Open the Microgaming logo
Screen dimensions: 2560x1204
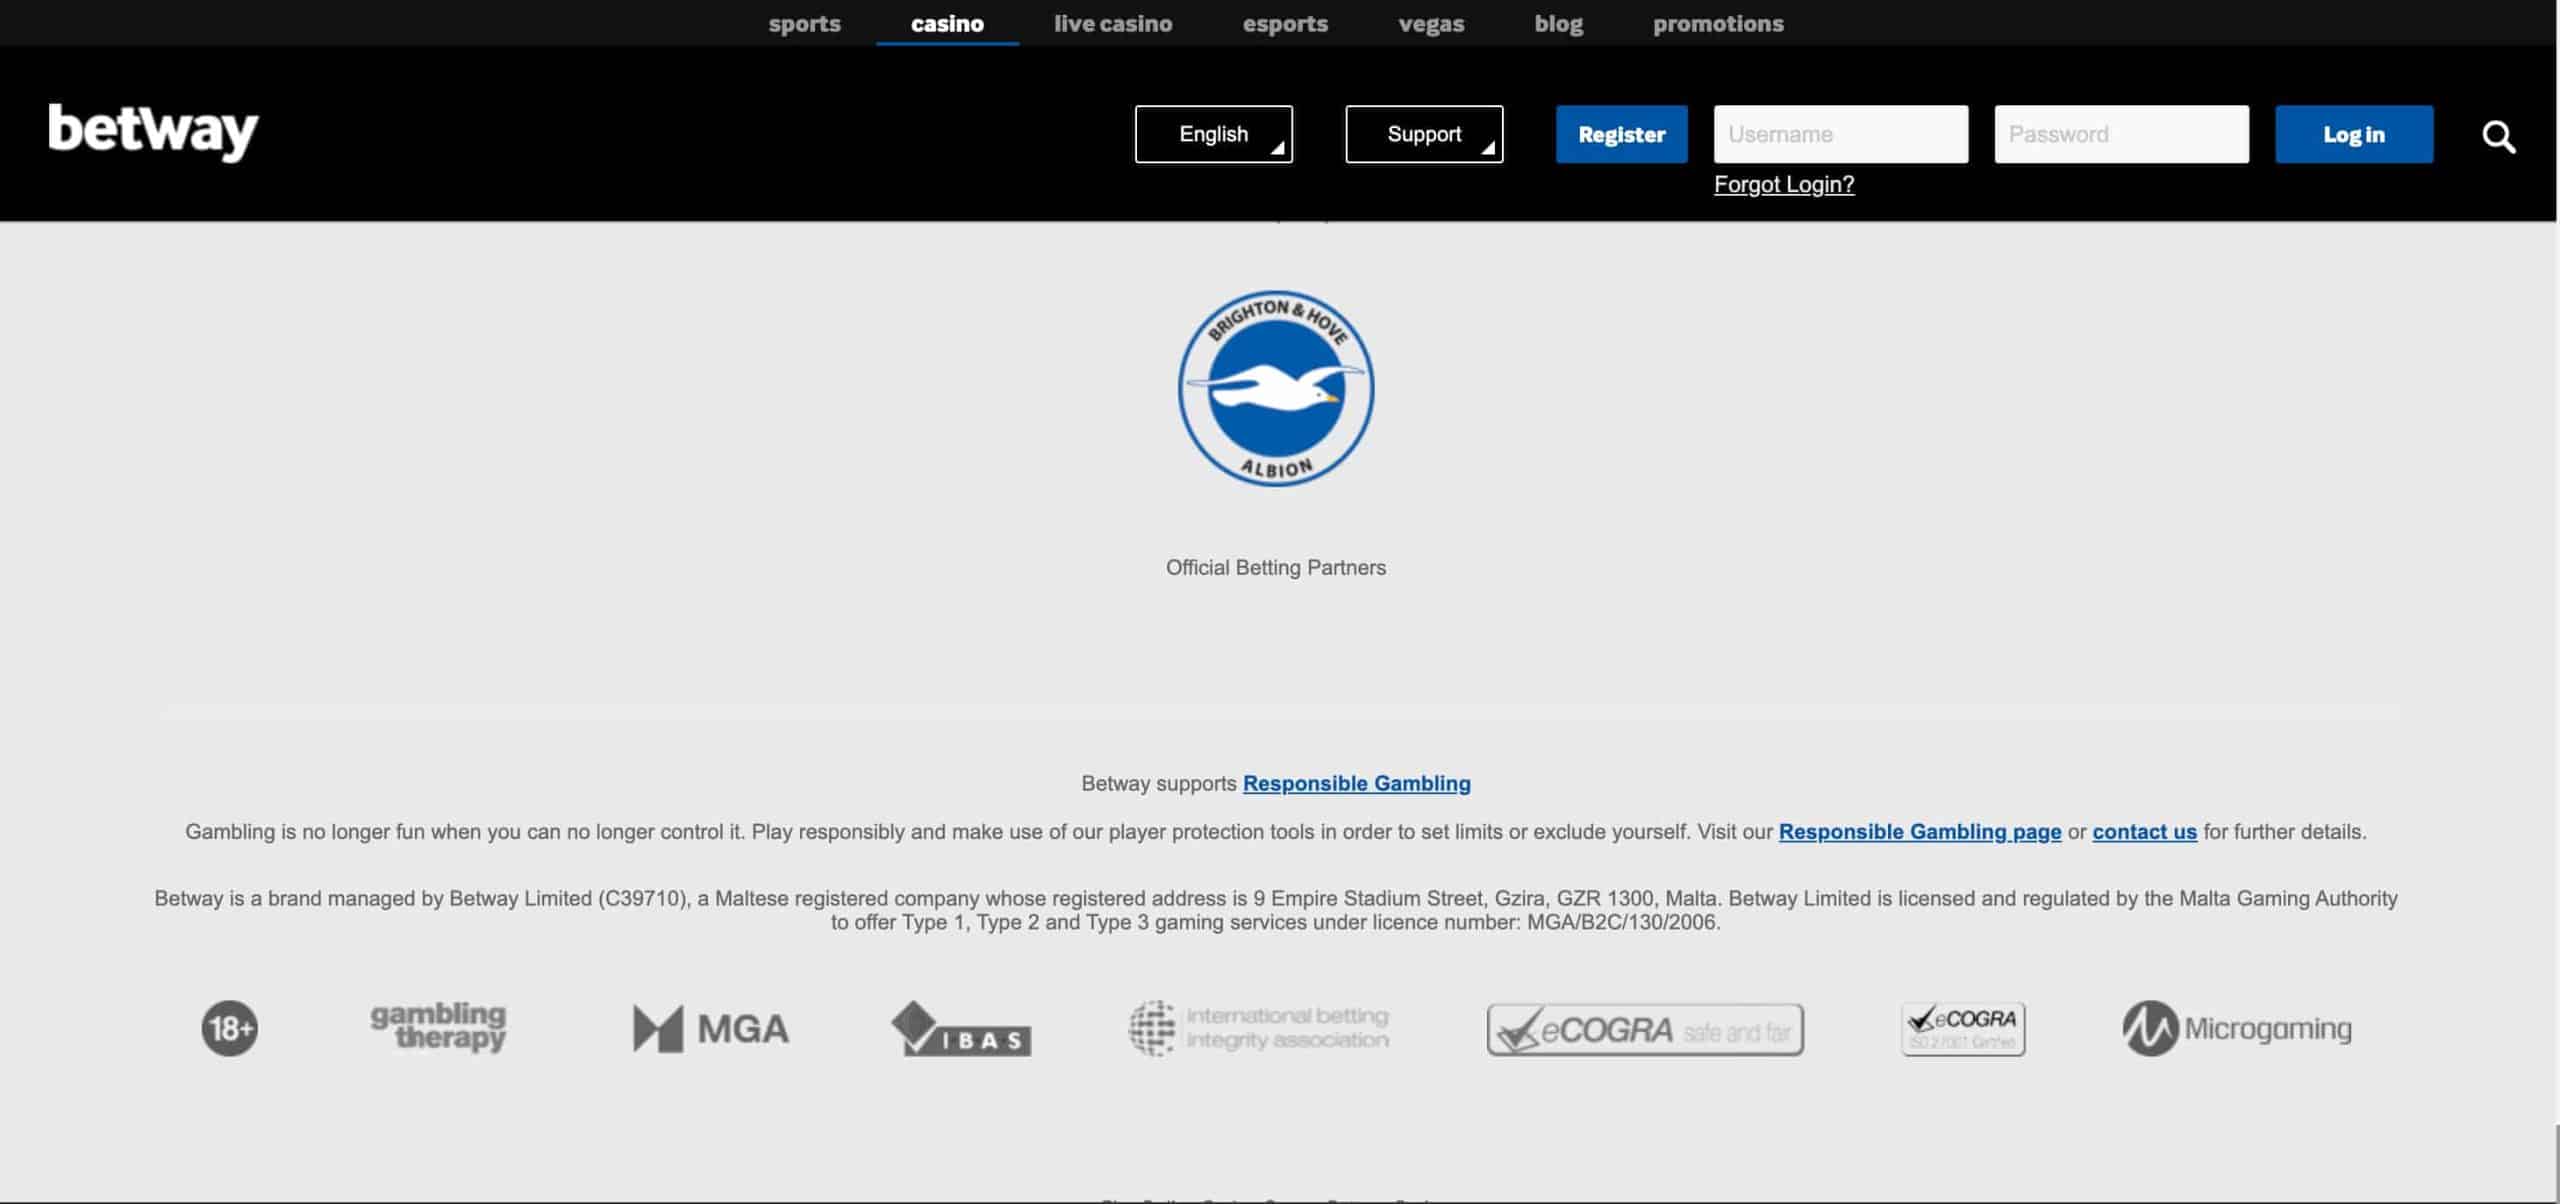(2237, 1028)
